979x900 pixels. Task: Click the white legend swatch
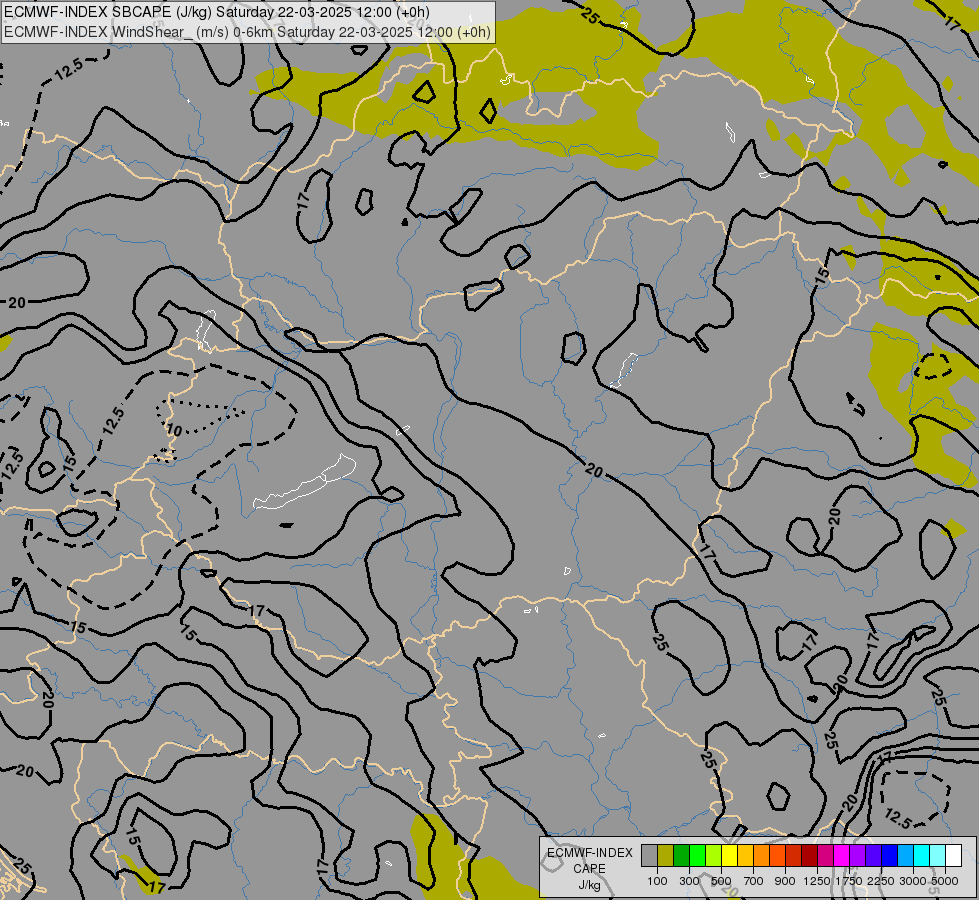coord(953,855)
